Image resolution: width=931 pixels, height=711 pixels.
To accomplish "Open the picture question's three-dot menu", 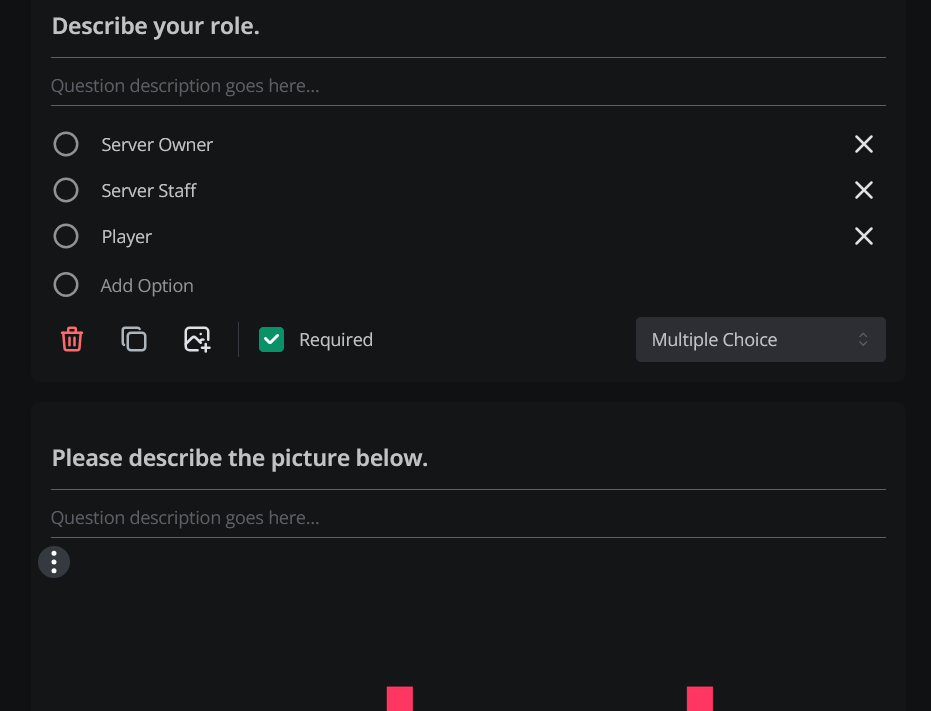I will point(53,561).
